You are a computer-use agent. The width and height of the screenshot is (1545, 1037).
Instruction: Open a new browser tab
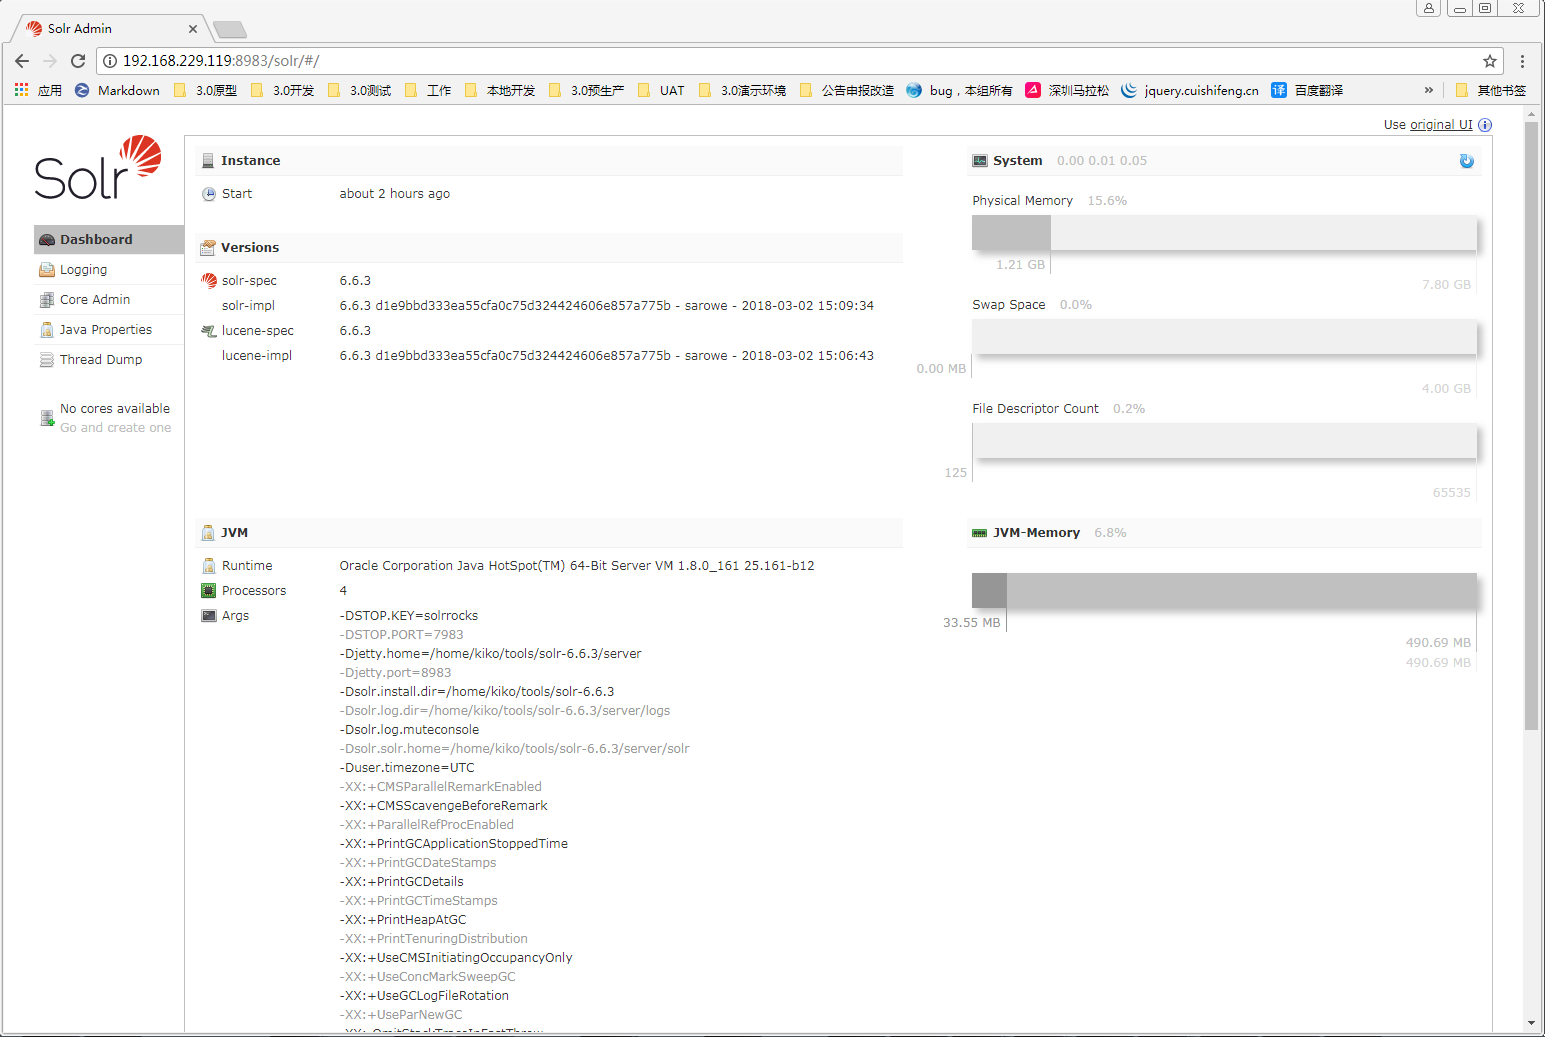click(230, 30)
